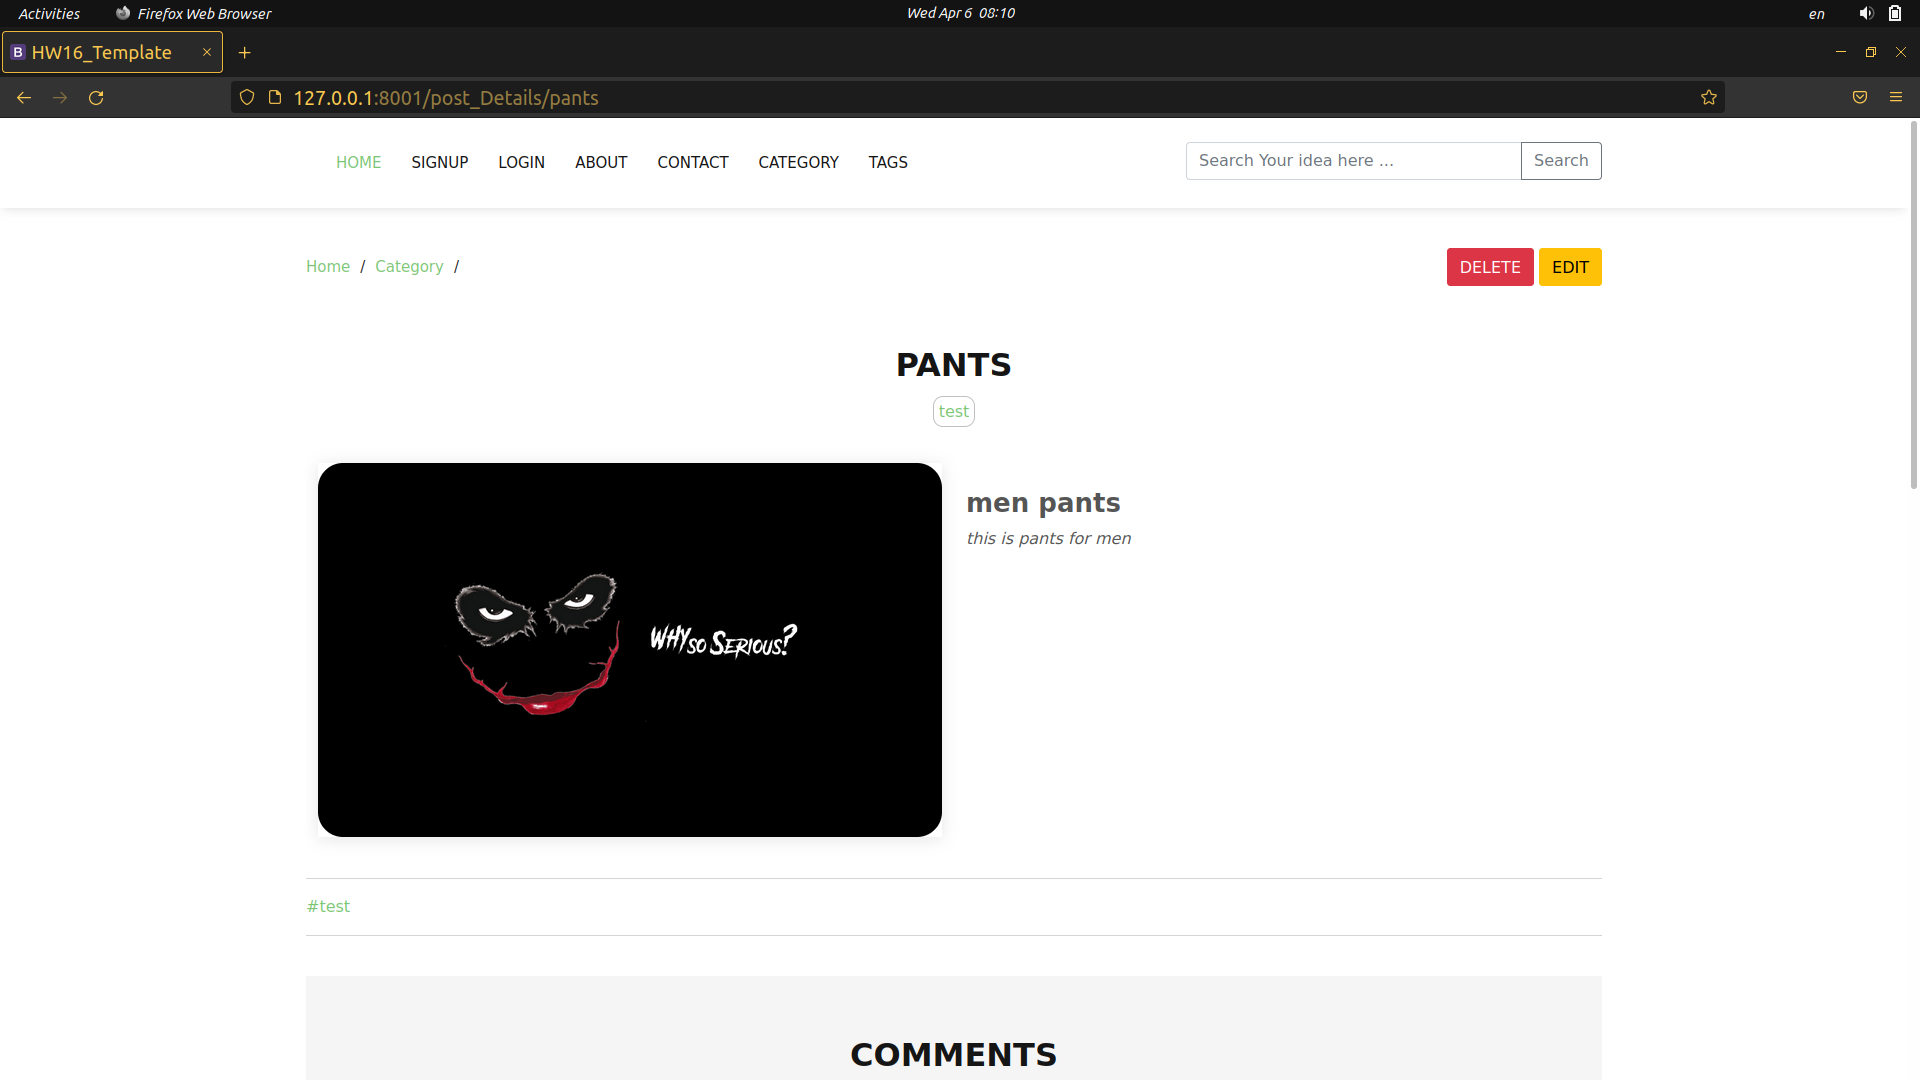The height and width of the screenshot is (1080, 1920).
Task: Open the Firefox hamburger menu
Action: pos(1896,98)
